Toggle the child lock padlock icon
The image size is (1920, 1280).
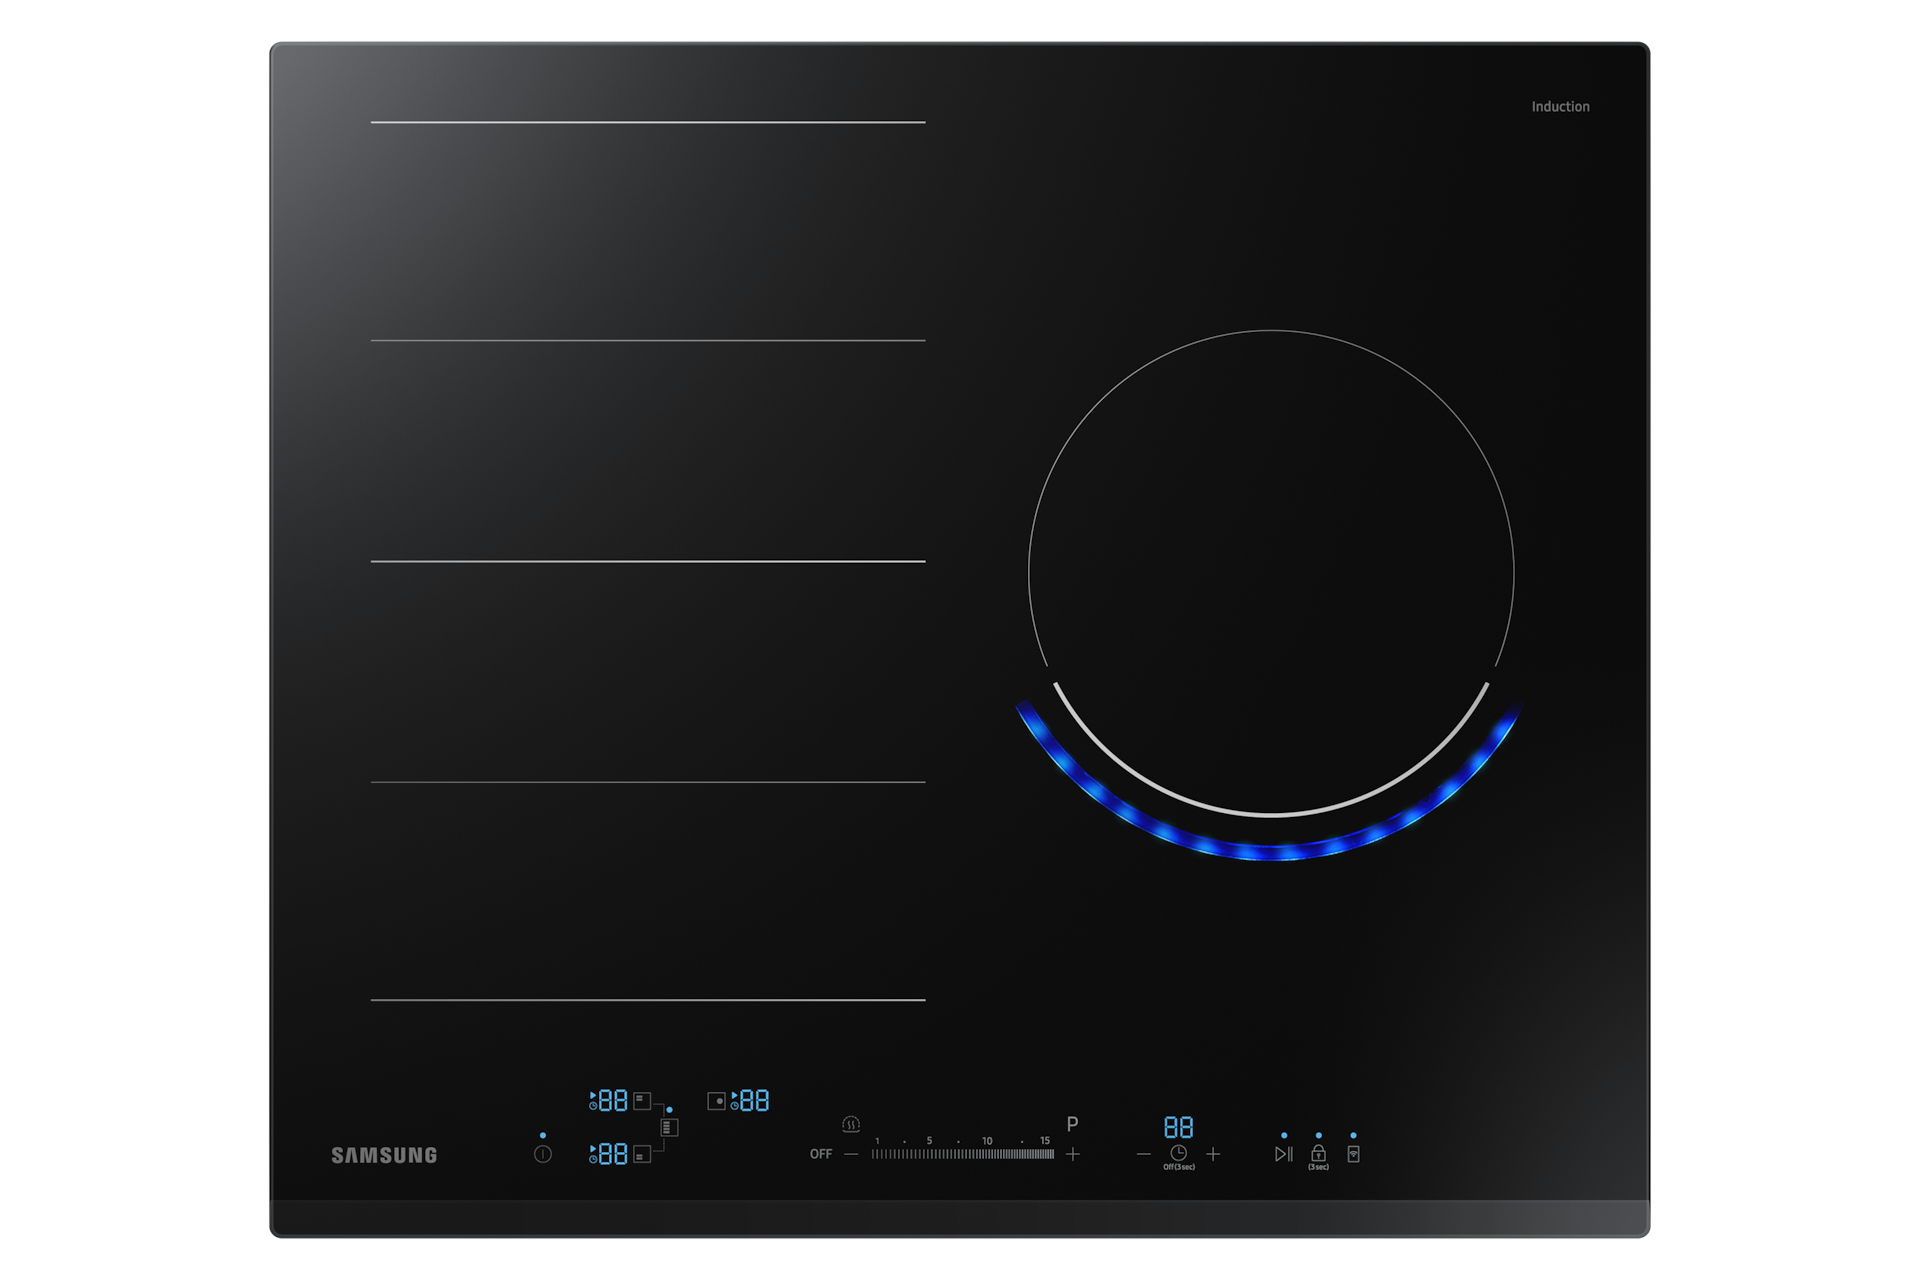(1318, 1153)
